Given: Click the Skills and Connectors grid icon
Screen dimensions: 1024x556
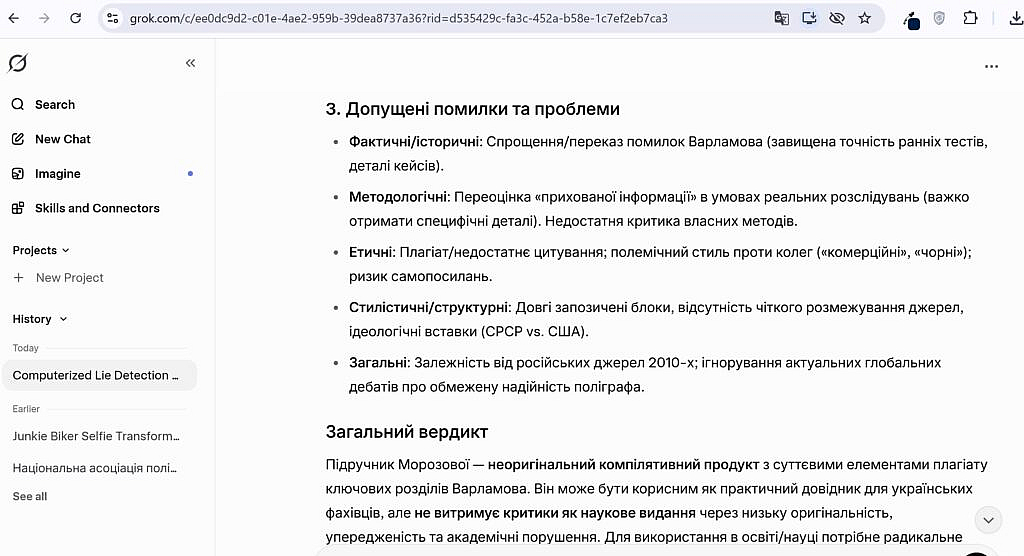Looking at the screenshot, I should pyautogui.click(x=18, y=208).
